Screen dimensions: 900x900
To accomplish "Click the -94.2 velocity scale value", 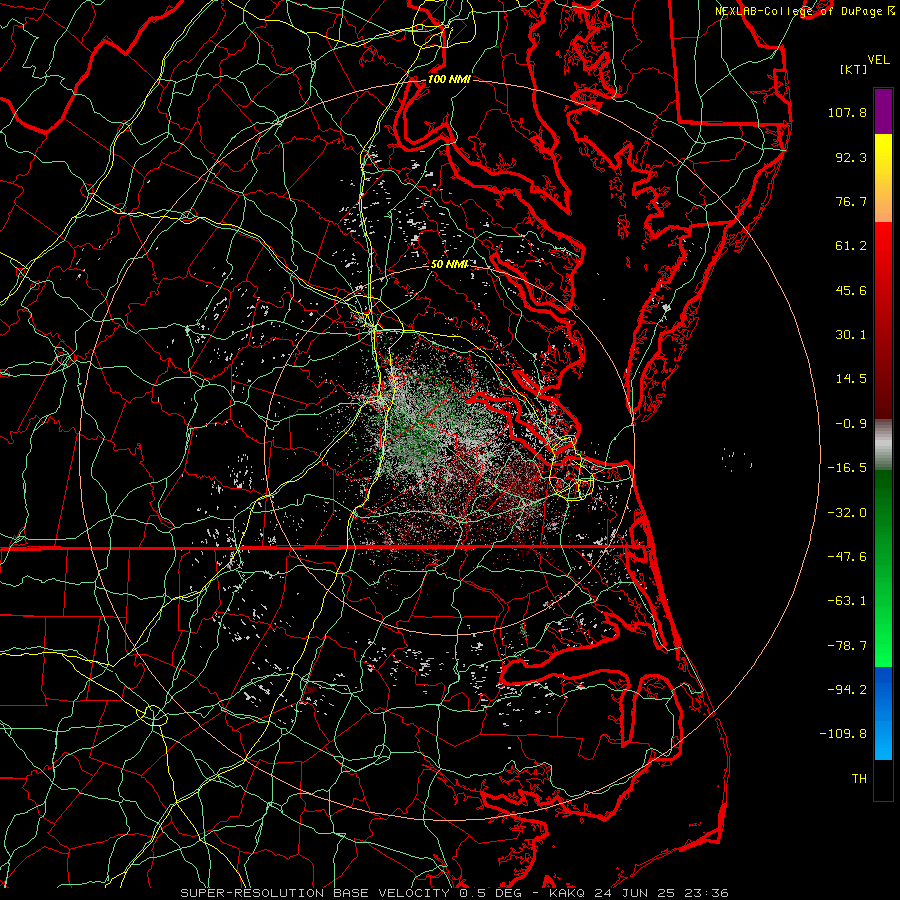I will click(847, 690).
